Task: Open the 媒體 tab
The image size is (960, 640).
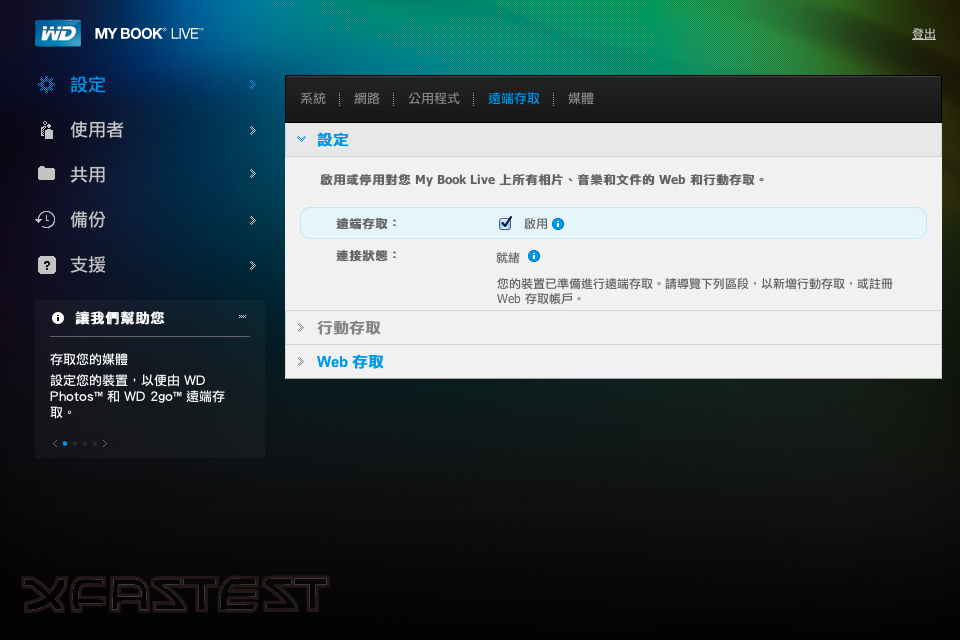Action: click(x=580, y=99)
